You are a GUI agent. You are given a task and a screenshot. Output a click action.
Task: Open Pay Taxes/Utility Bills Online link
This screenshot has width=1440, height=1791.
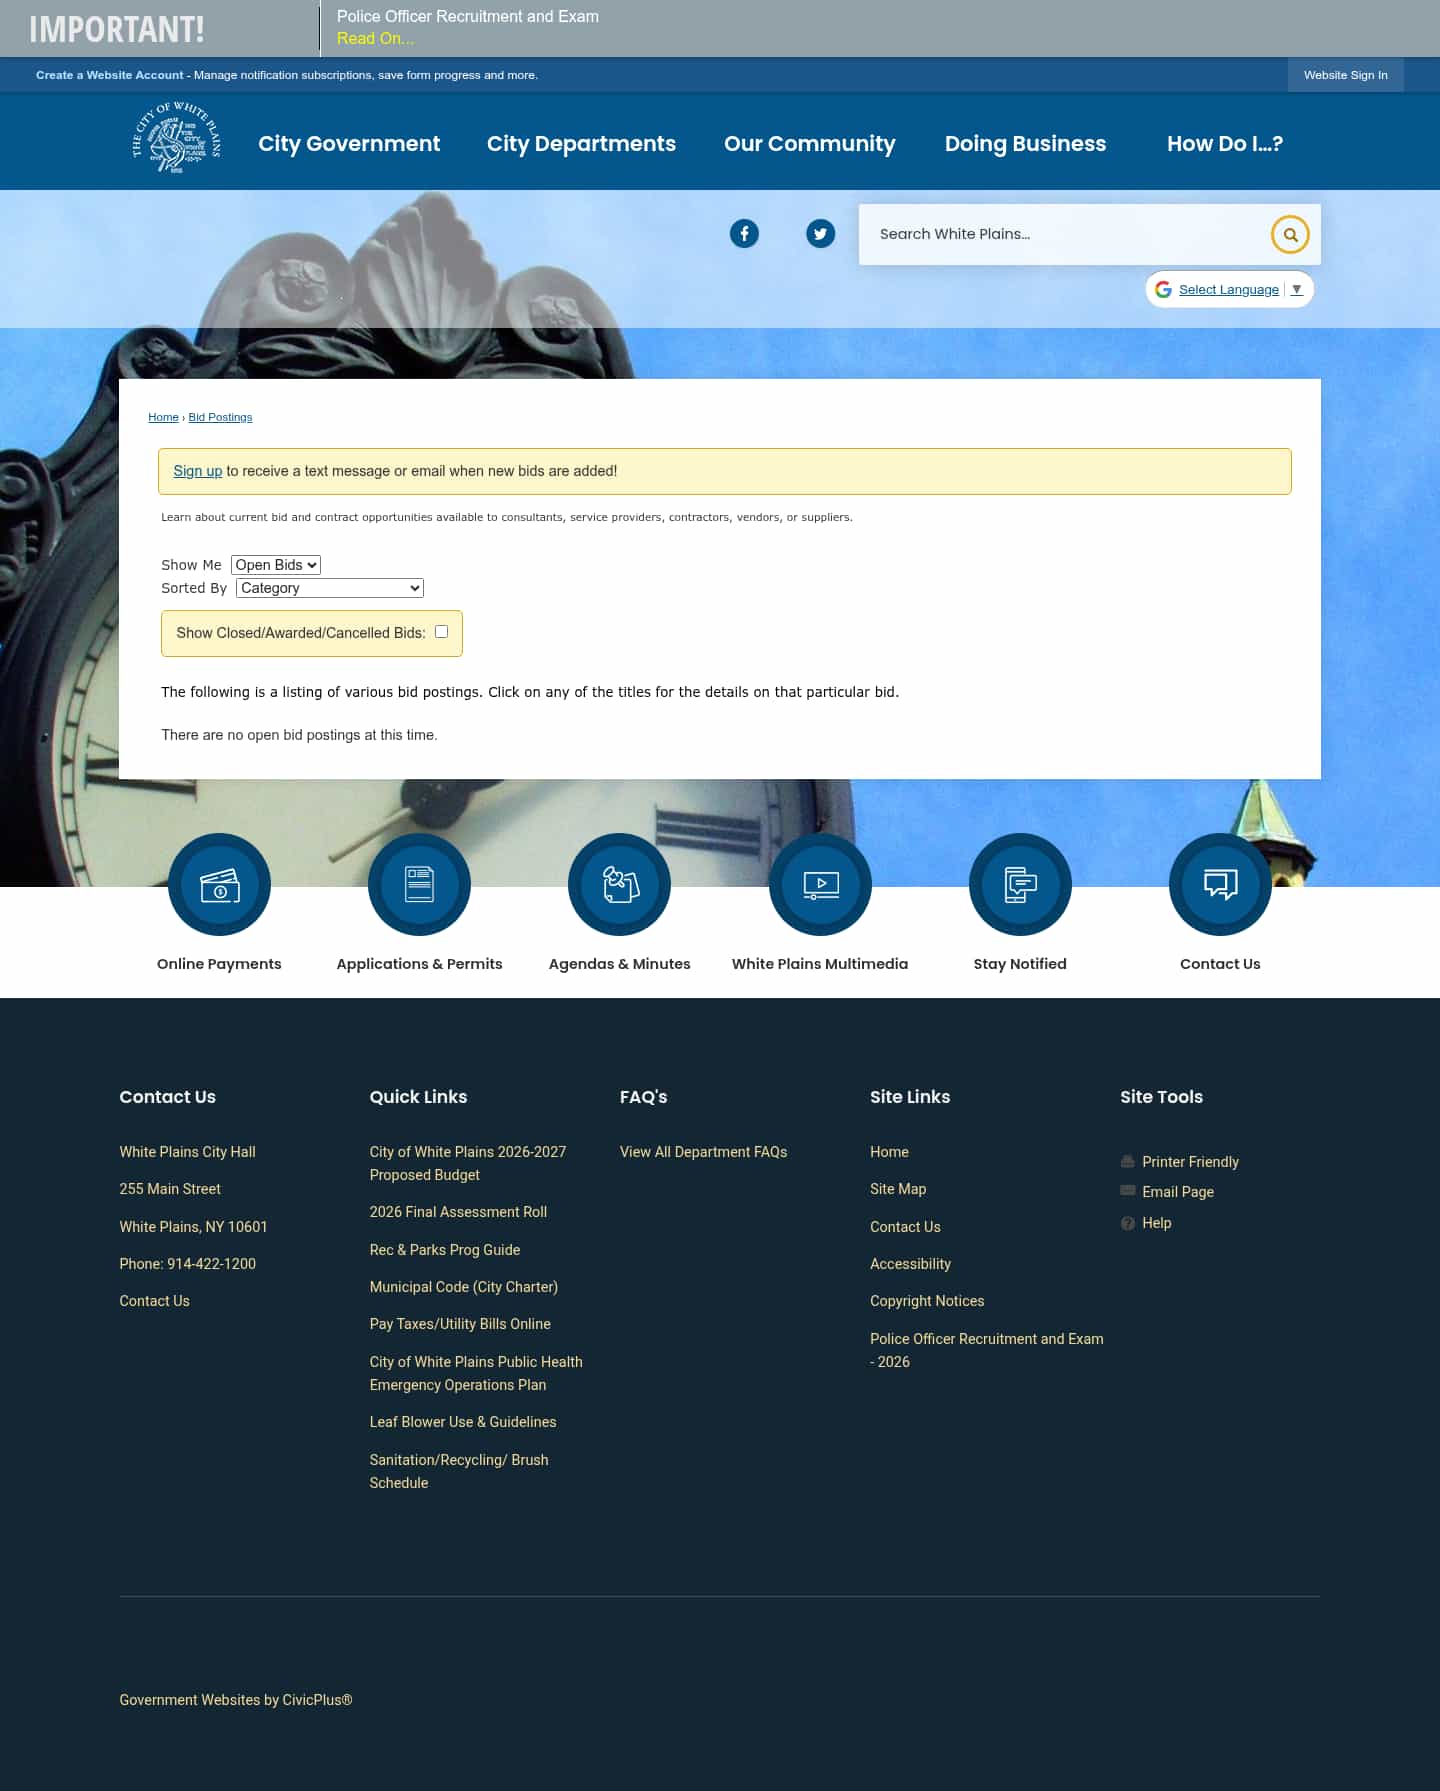[460, 1324]
